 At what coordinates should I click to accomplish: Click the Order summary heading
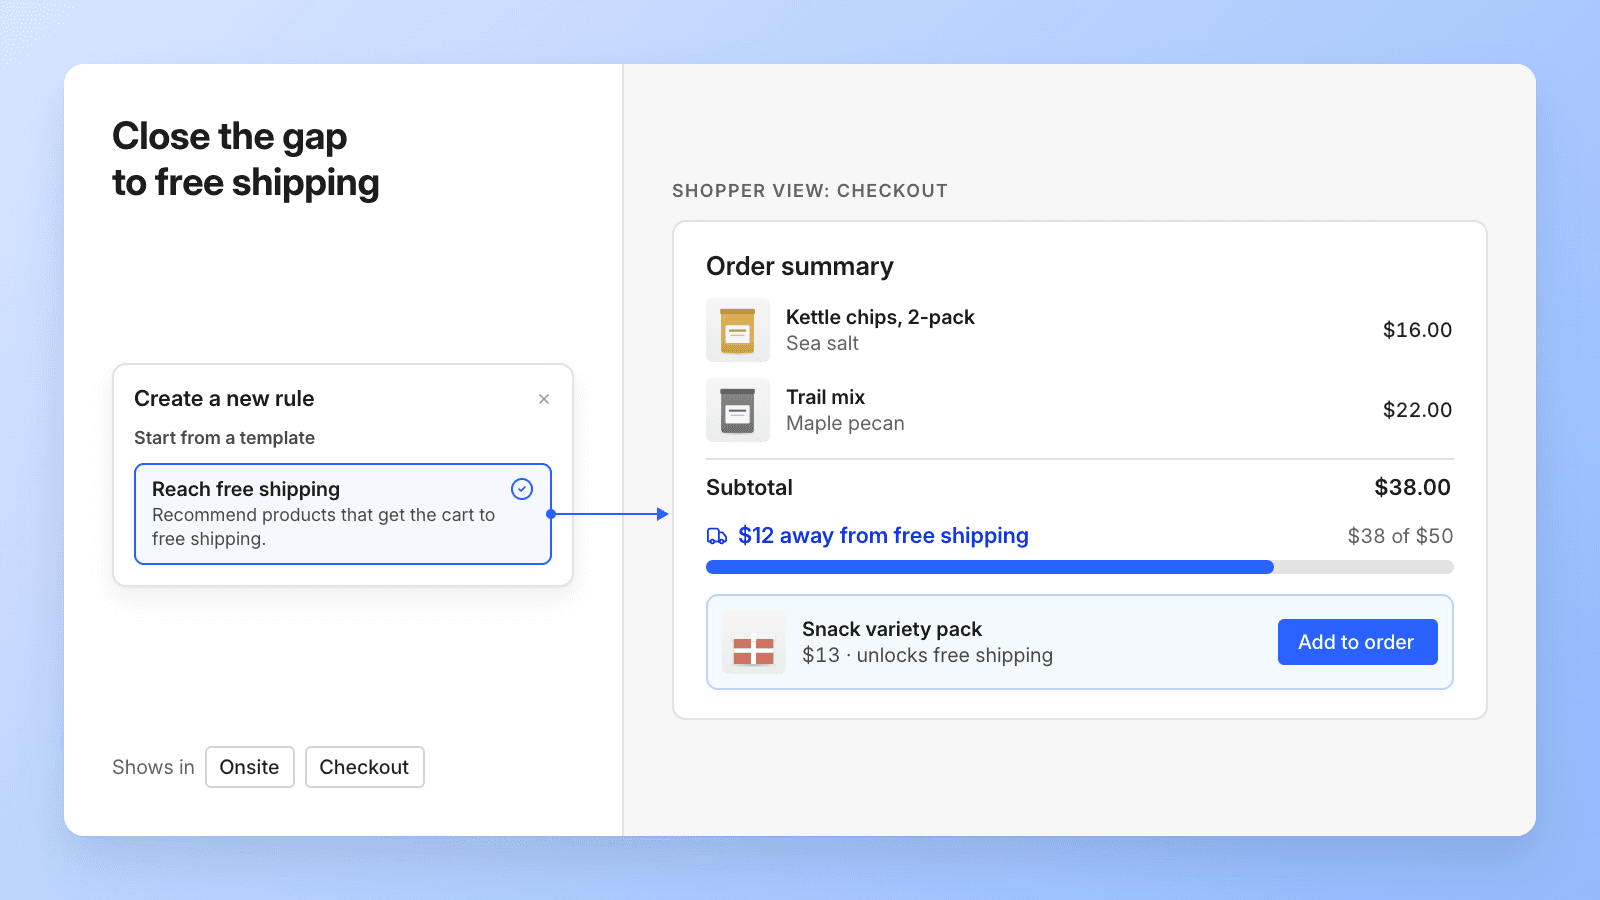tap(800, 266)
